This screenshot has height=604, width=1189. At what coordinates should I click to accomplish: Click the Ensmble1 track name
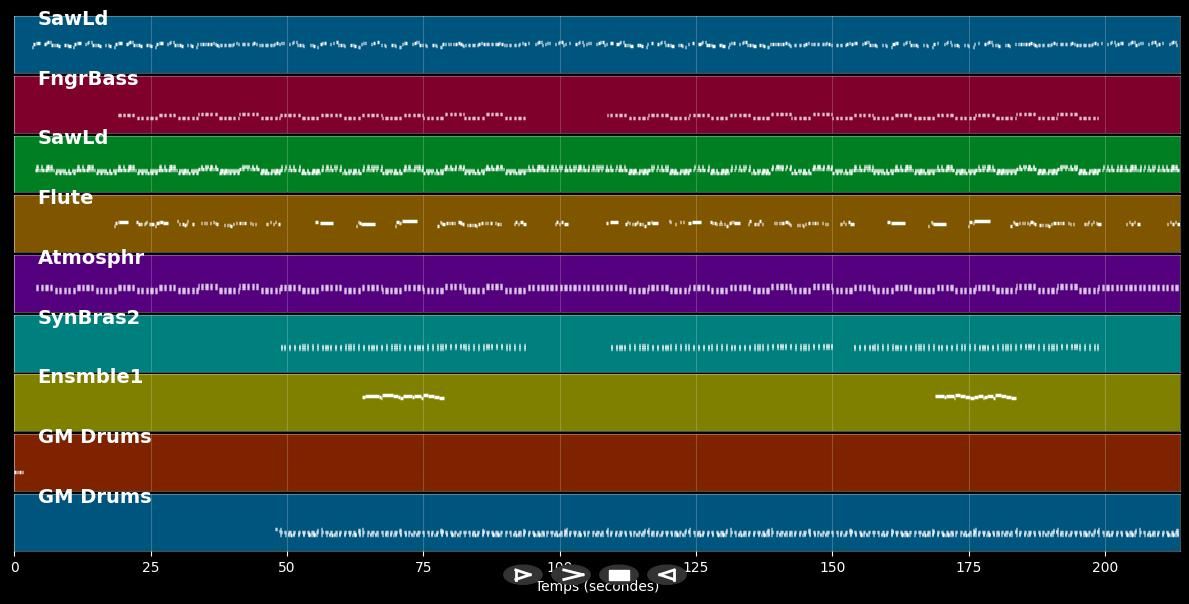90,377
